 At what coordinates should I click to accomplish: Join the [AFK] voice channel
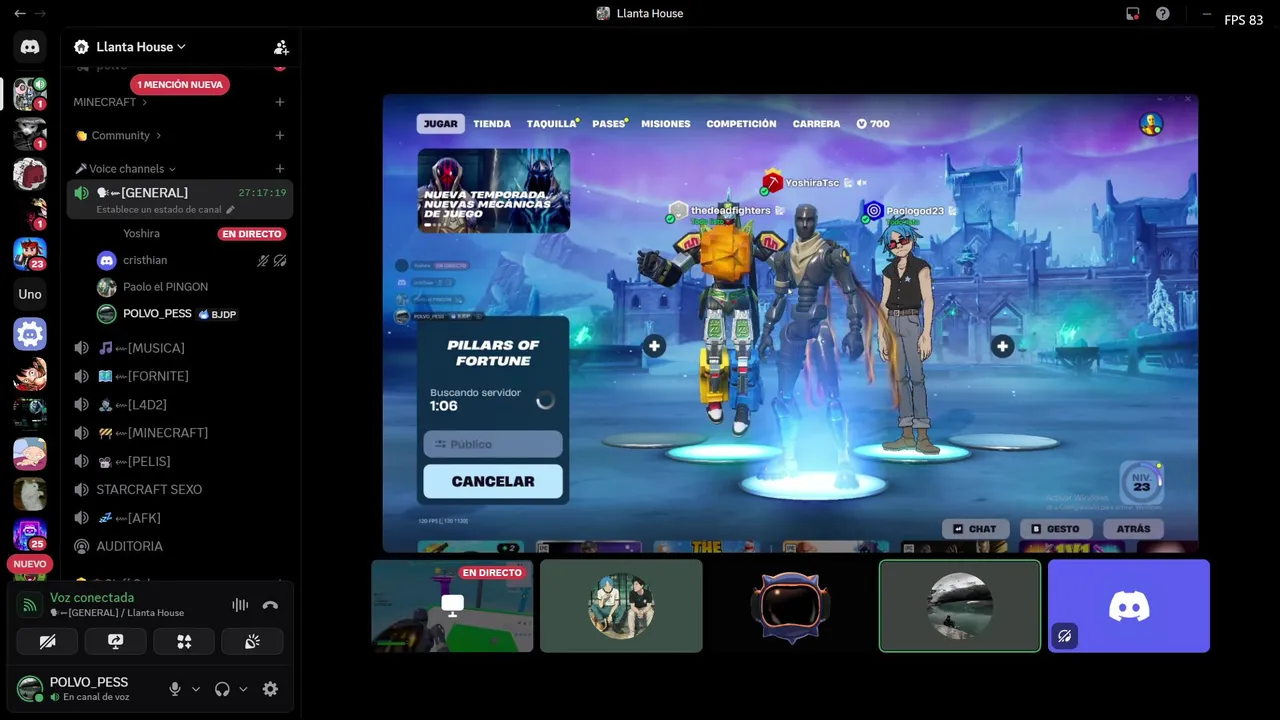[x=180, y=518]
